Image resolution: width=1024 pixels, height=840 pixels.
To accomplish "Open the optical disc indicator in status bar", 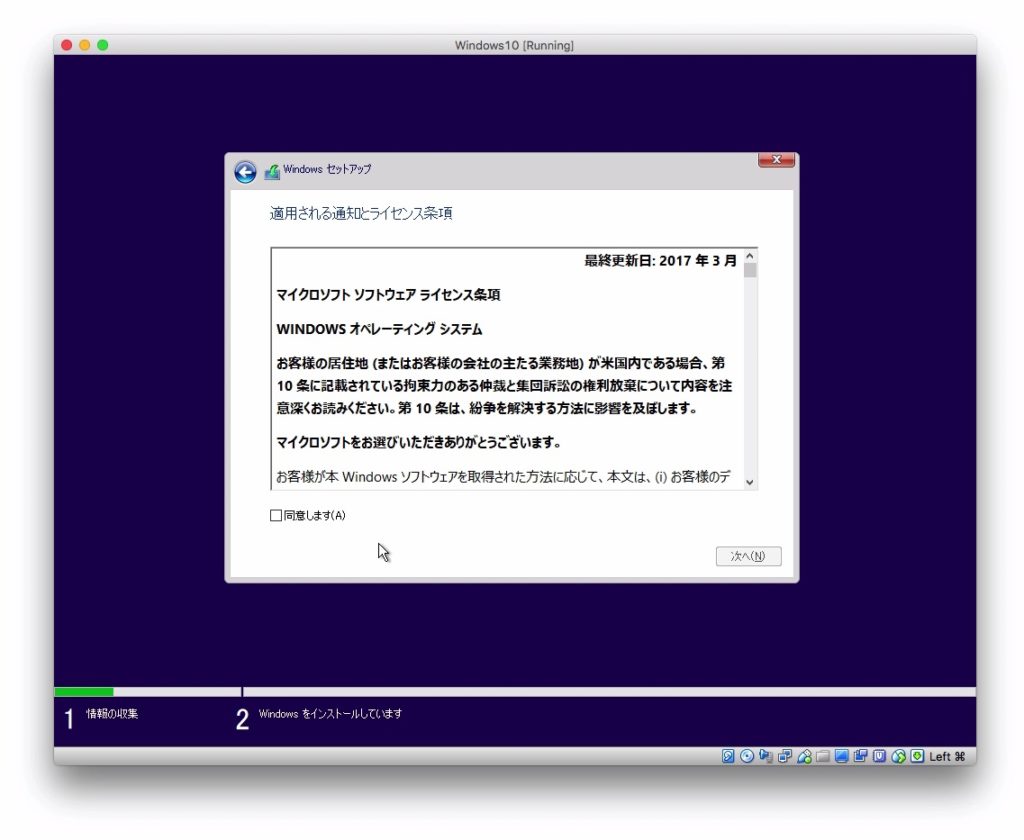I will point(747,756).
